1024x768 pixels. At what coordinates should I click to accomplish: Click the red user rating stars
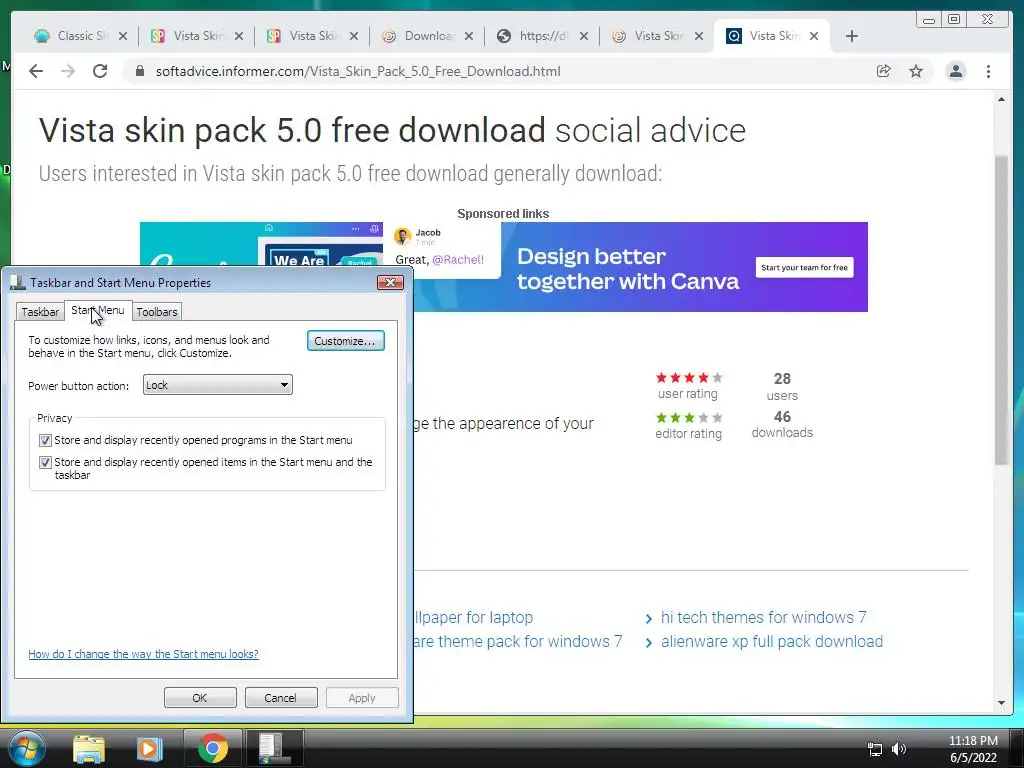coord(689,377)
